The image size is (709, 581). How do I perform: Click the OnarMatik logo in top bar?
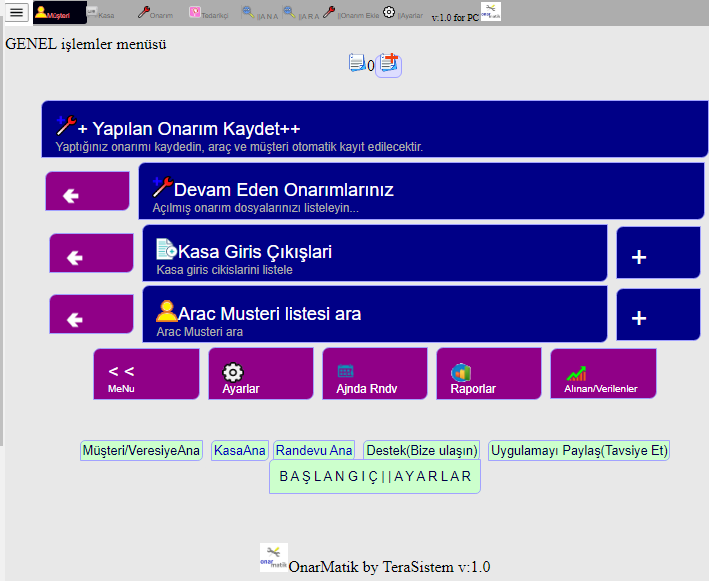(491, 11)
